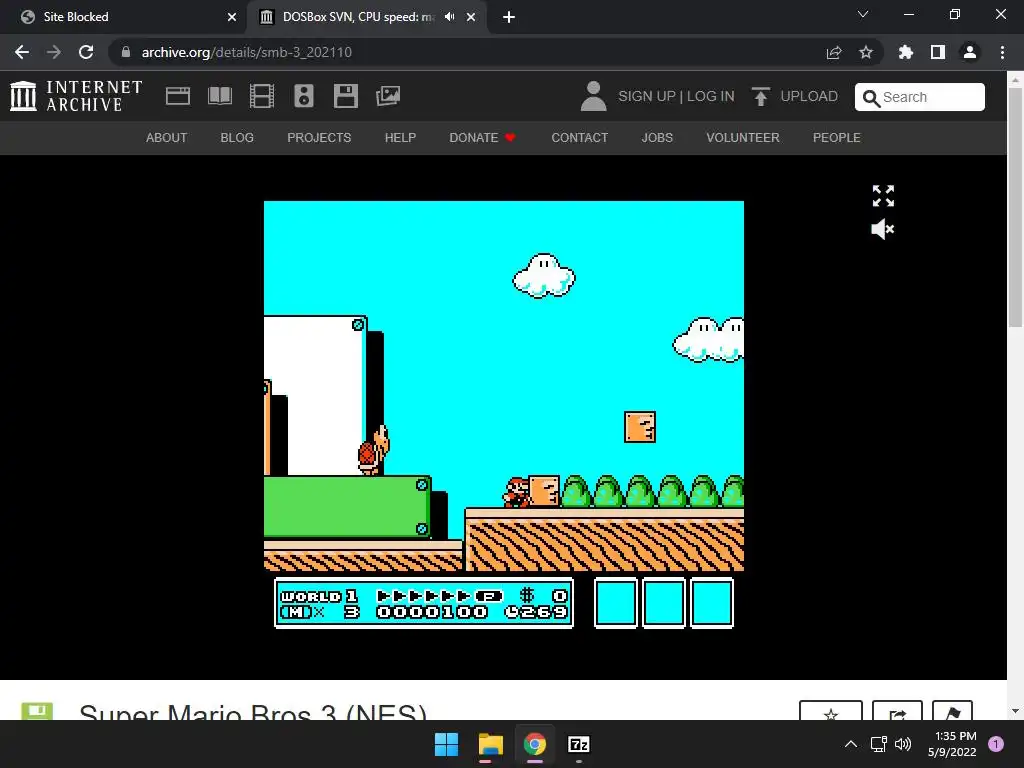Open the Audio speaker icon
The width and height of the screenshot is (1024, 768).
coord(304,96)
